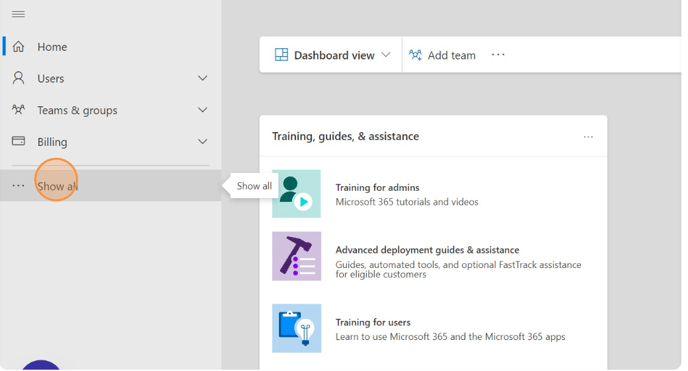
Task: Expand the Teams & groups chevron
Action: pos(202,110)
